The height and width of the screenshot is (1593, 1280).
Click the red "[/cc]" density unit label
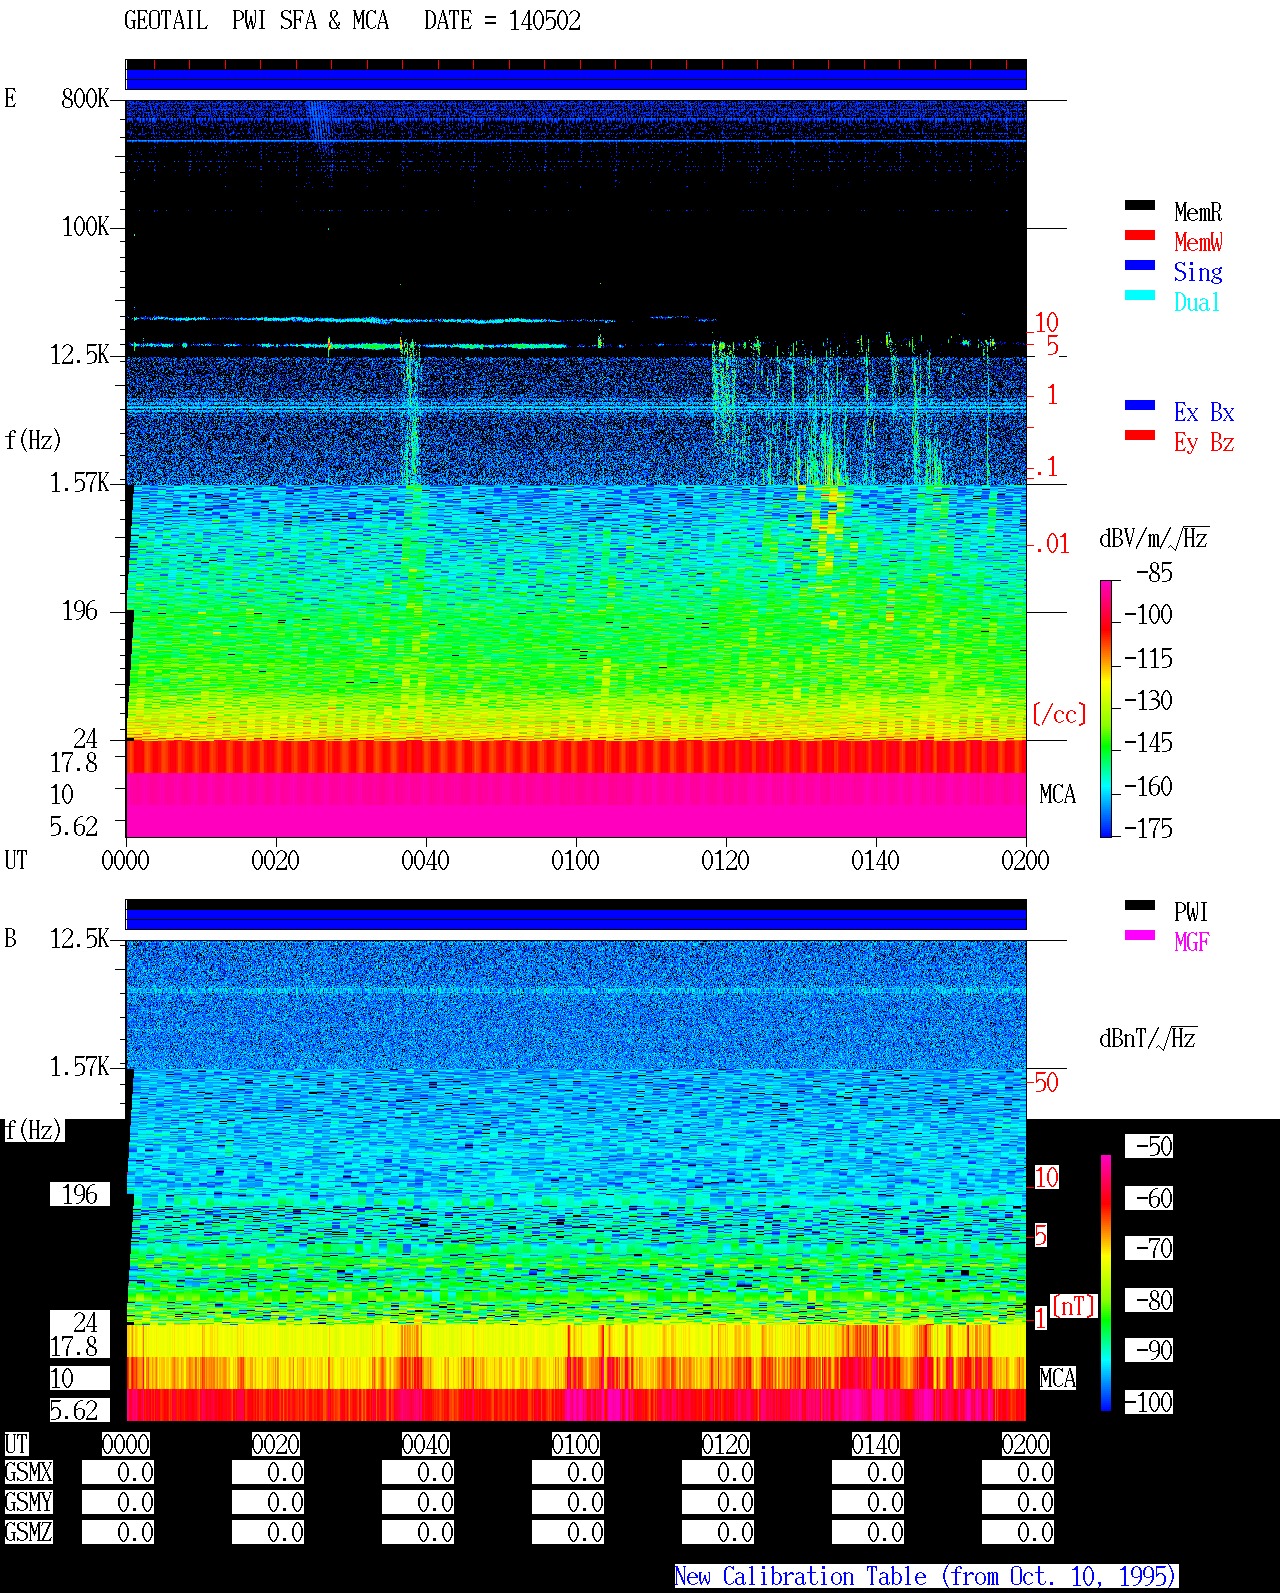pos(1059,714)
